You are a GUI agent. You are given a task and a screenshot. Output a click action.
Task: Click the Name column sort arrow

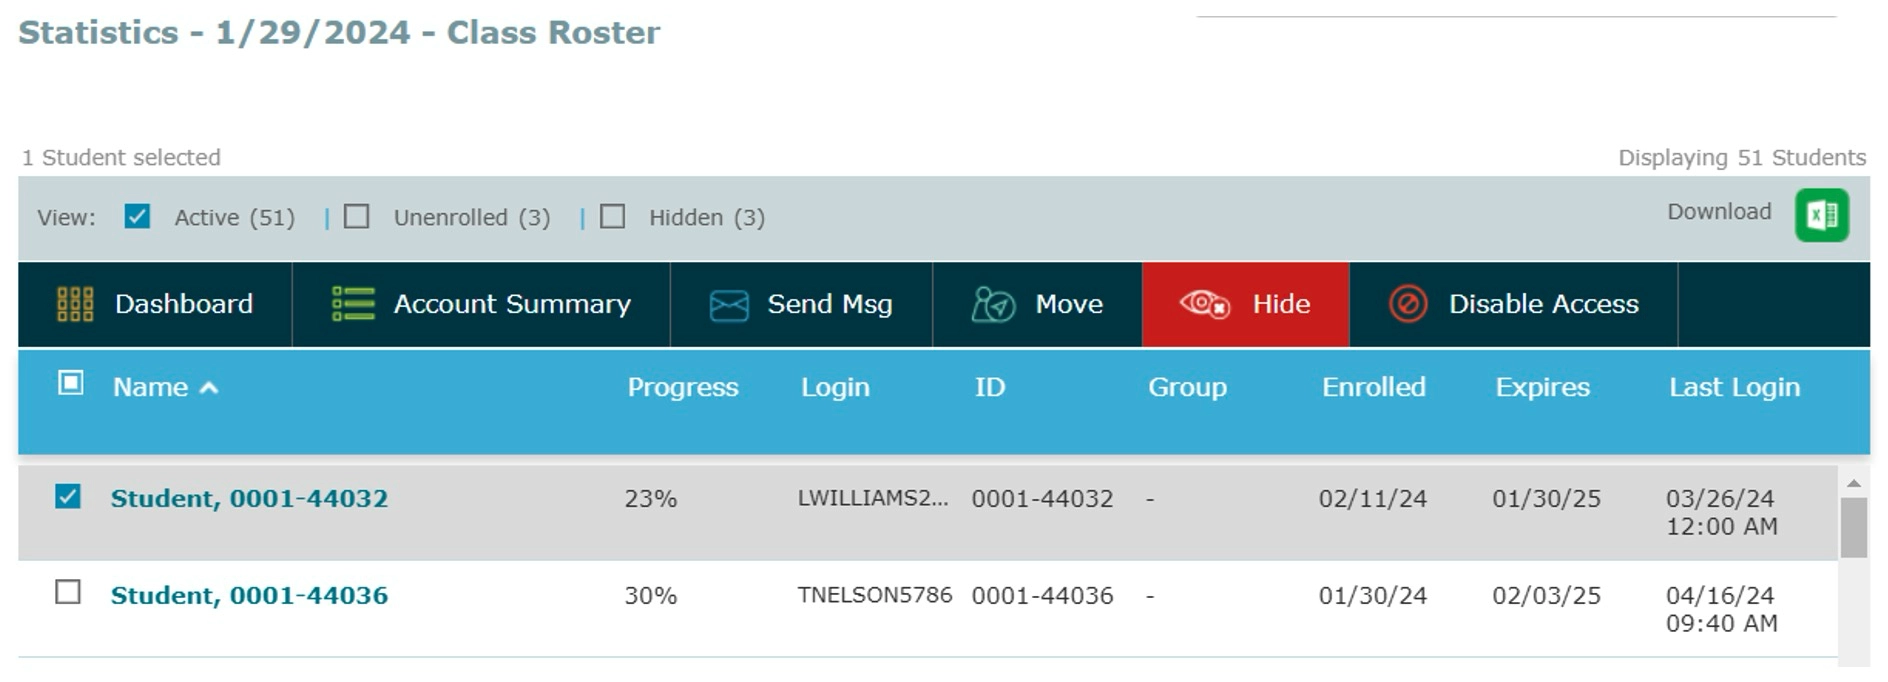[209, 388]
